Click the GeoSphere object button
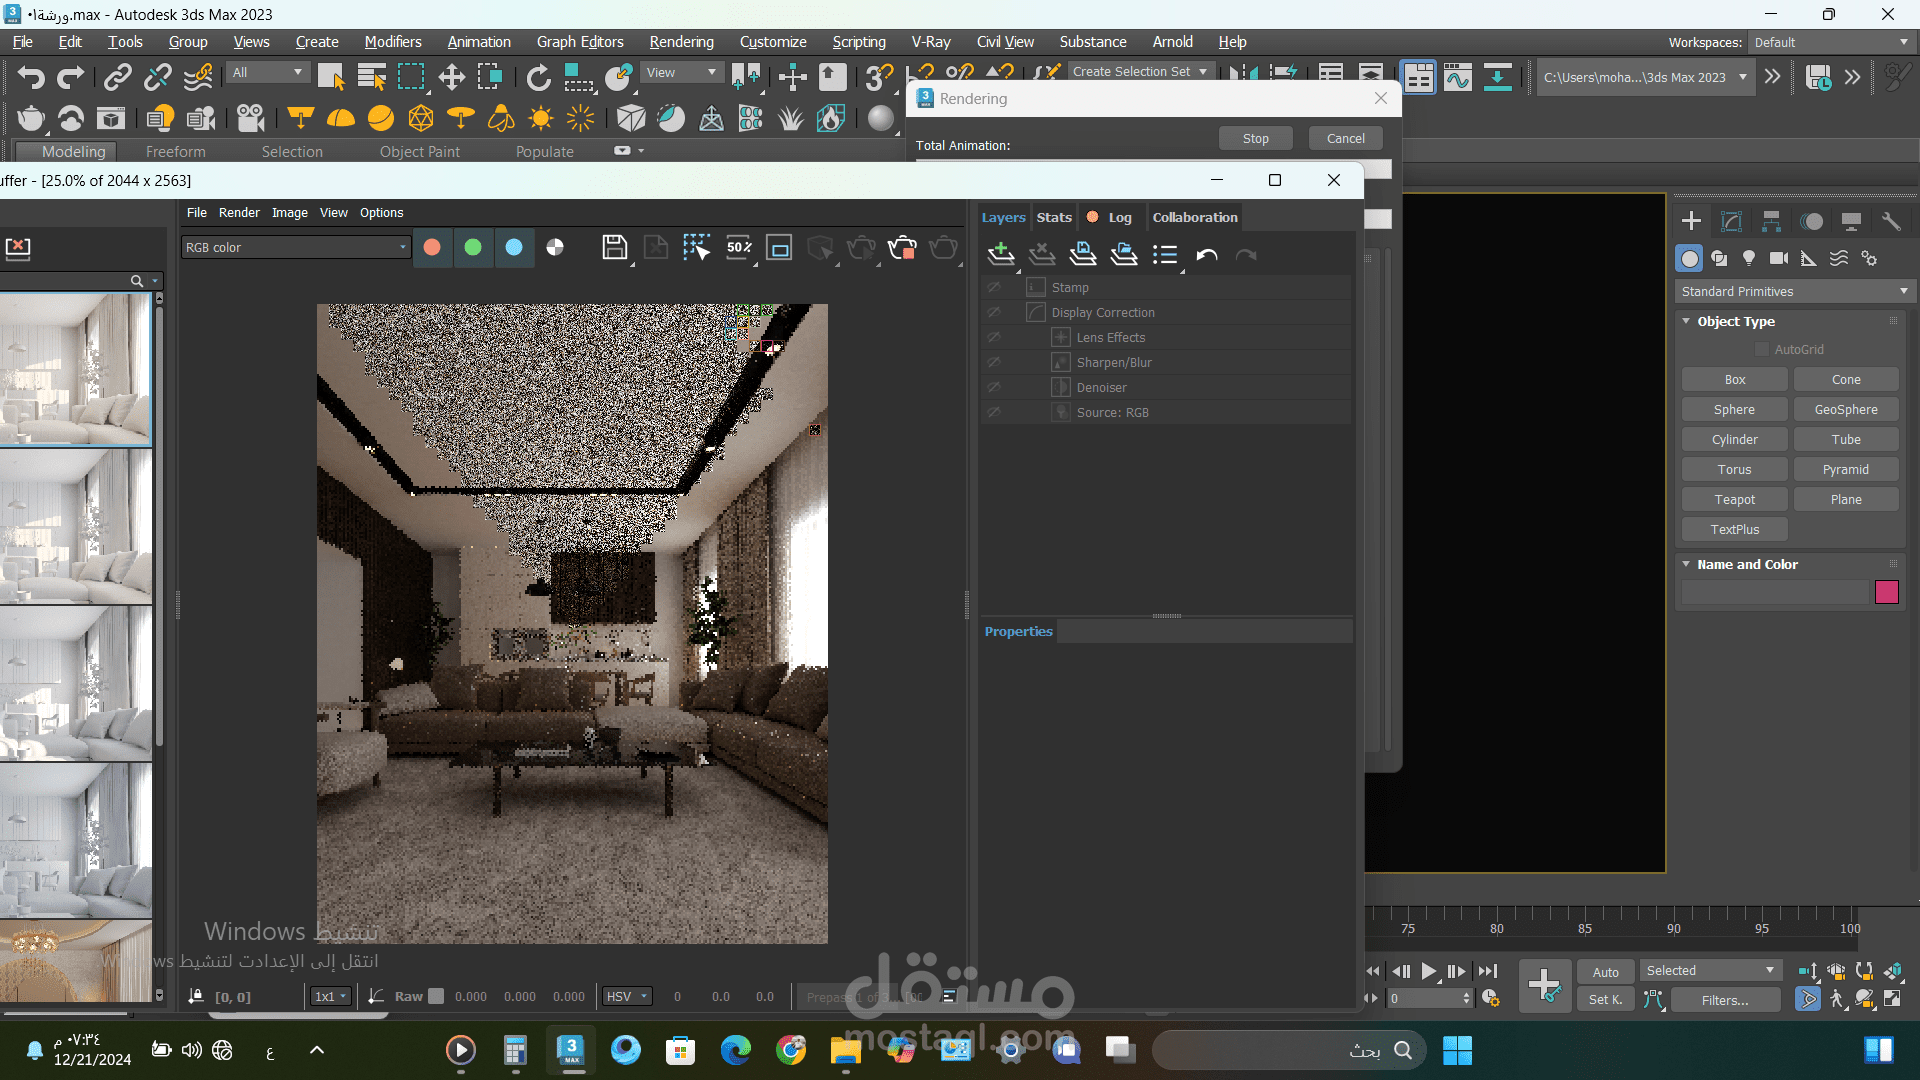This screenshot has width=1920, height=1080. click(1846, 409)
